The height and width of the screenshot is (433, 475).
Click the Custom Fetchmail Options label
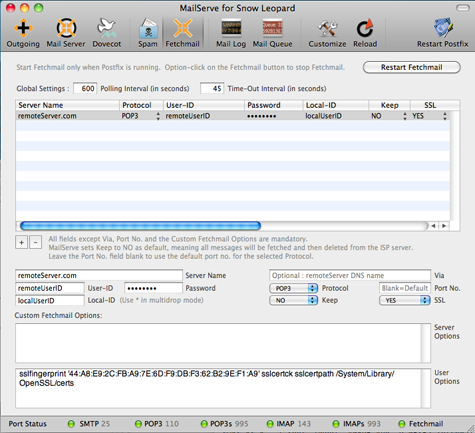58,315
